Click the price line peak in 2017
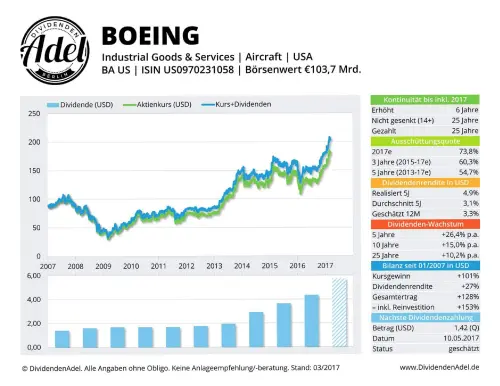 pos(330,138)
